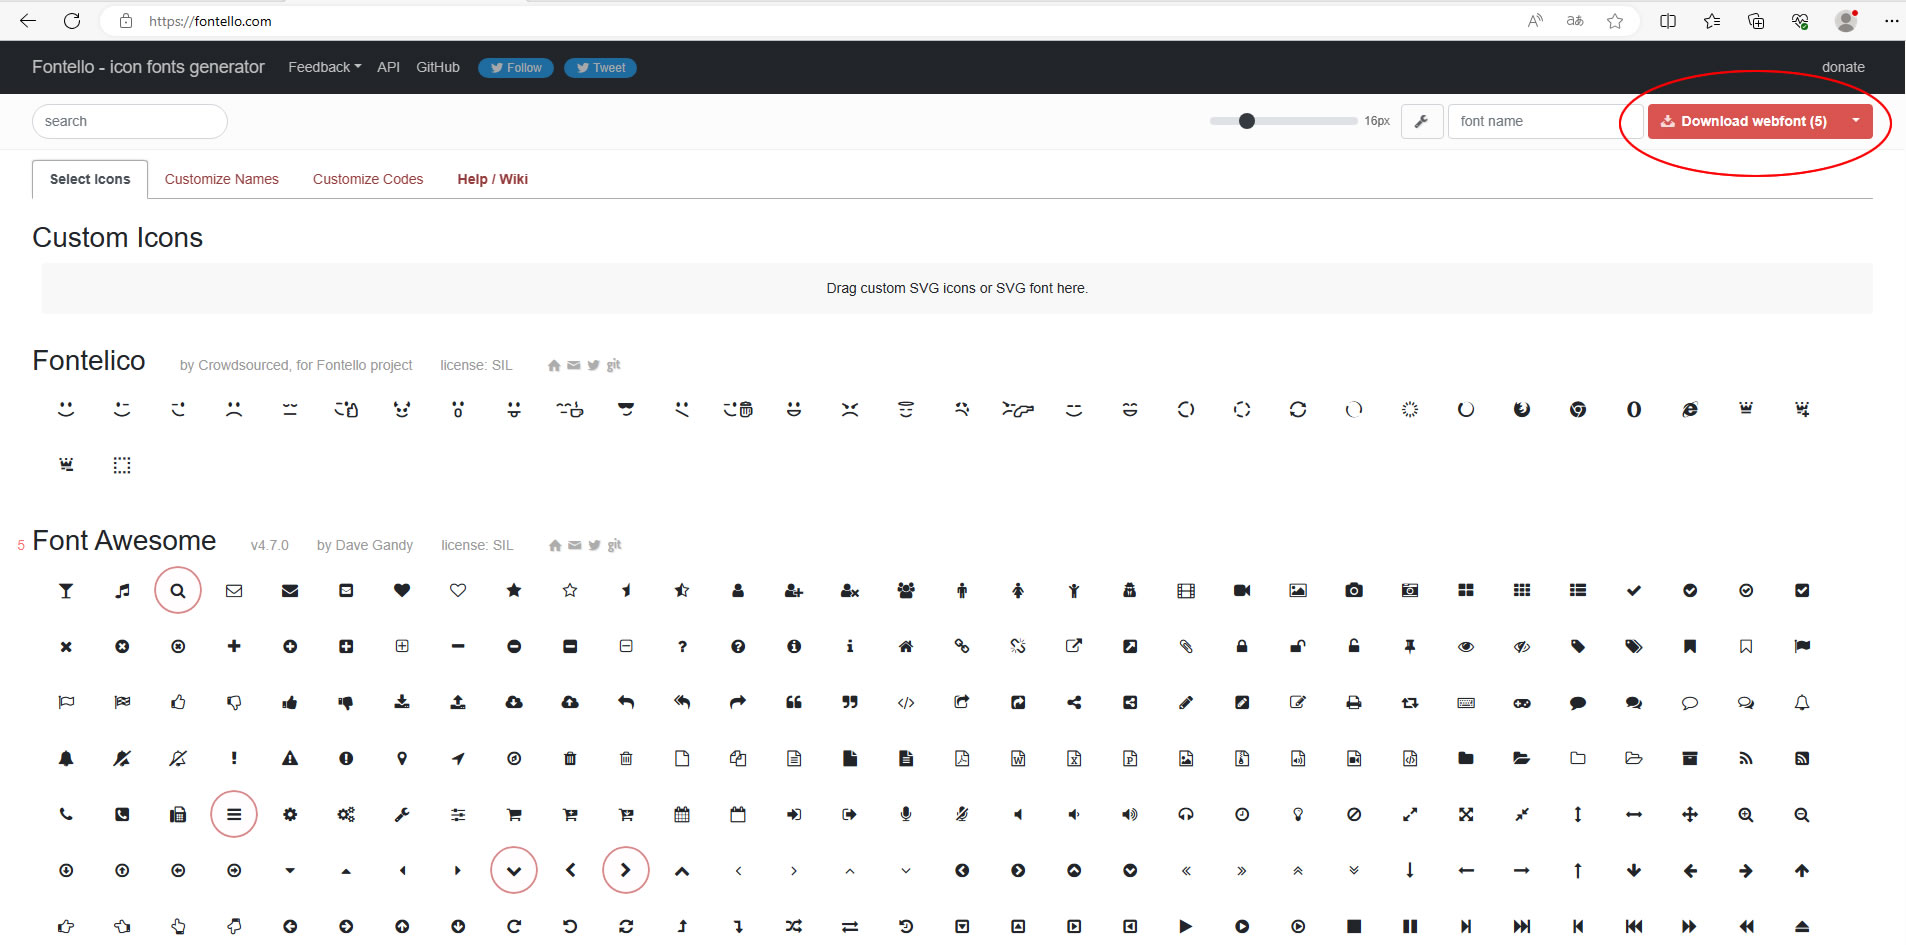Open the GitHub link in the header
Screen dimensions: 1906x945
pyautogui.click(x=438, y=67)
